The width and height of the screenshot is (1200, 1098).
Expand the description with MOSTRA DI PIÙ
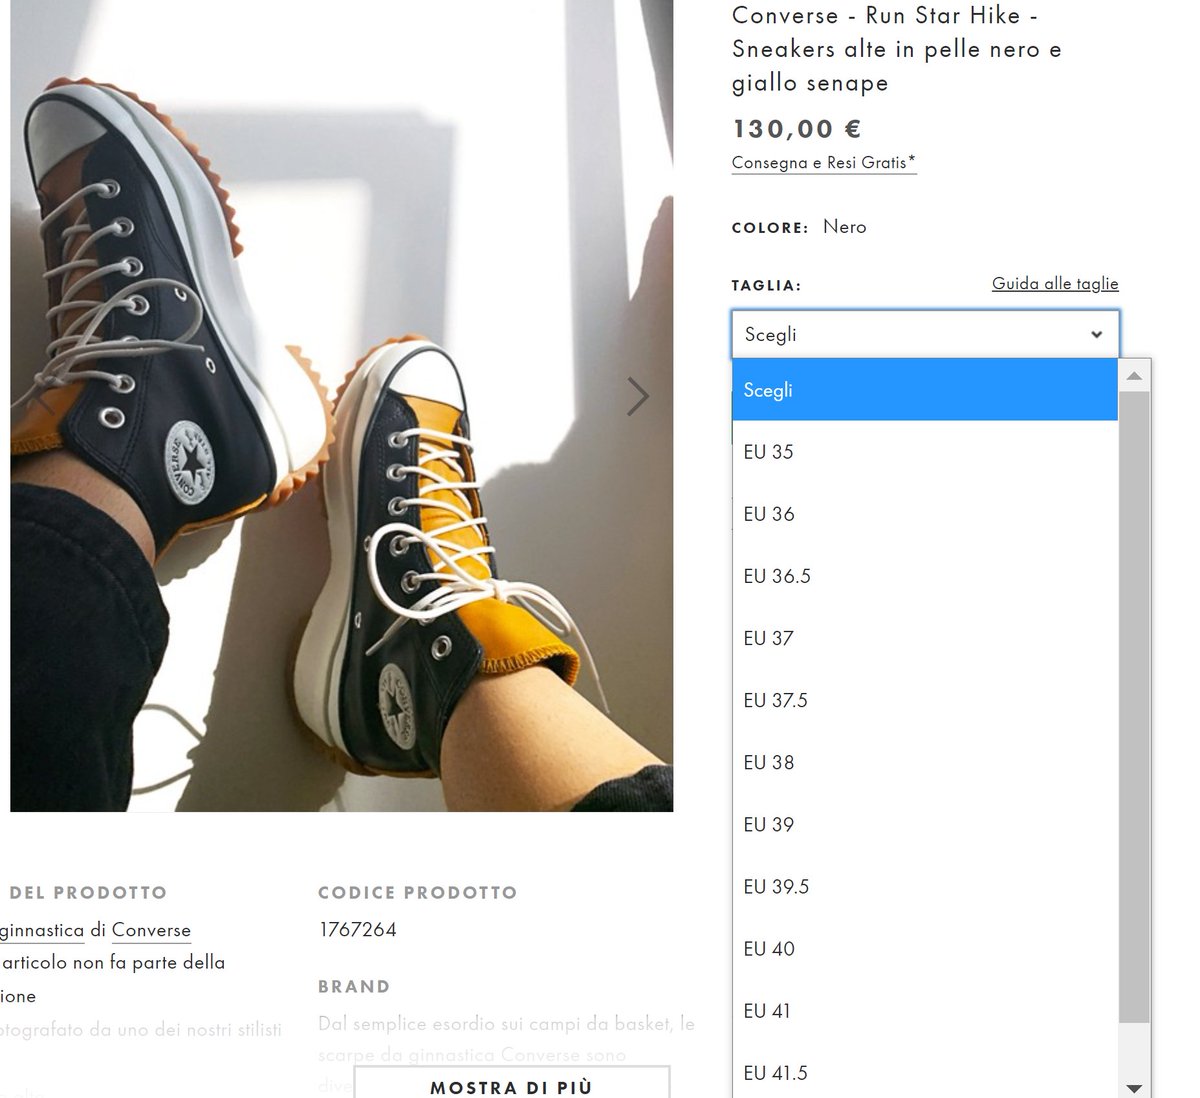[510, 1087]
